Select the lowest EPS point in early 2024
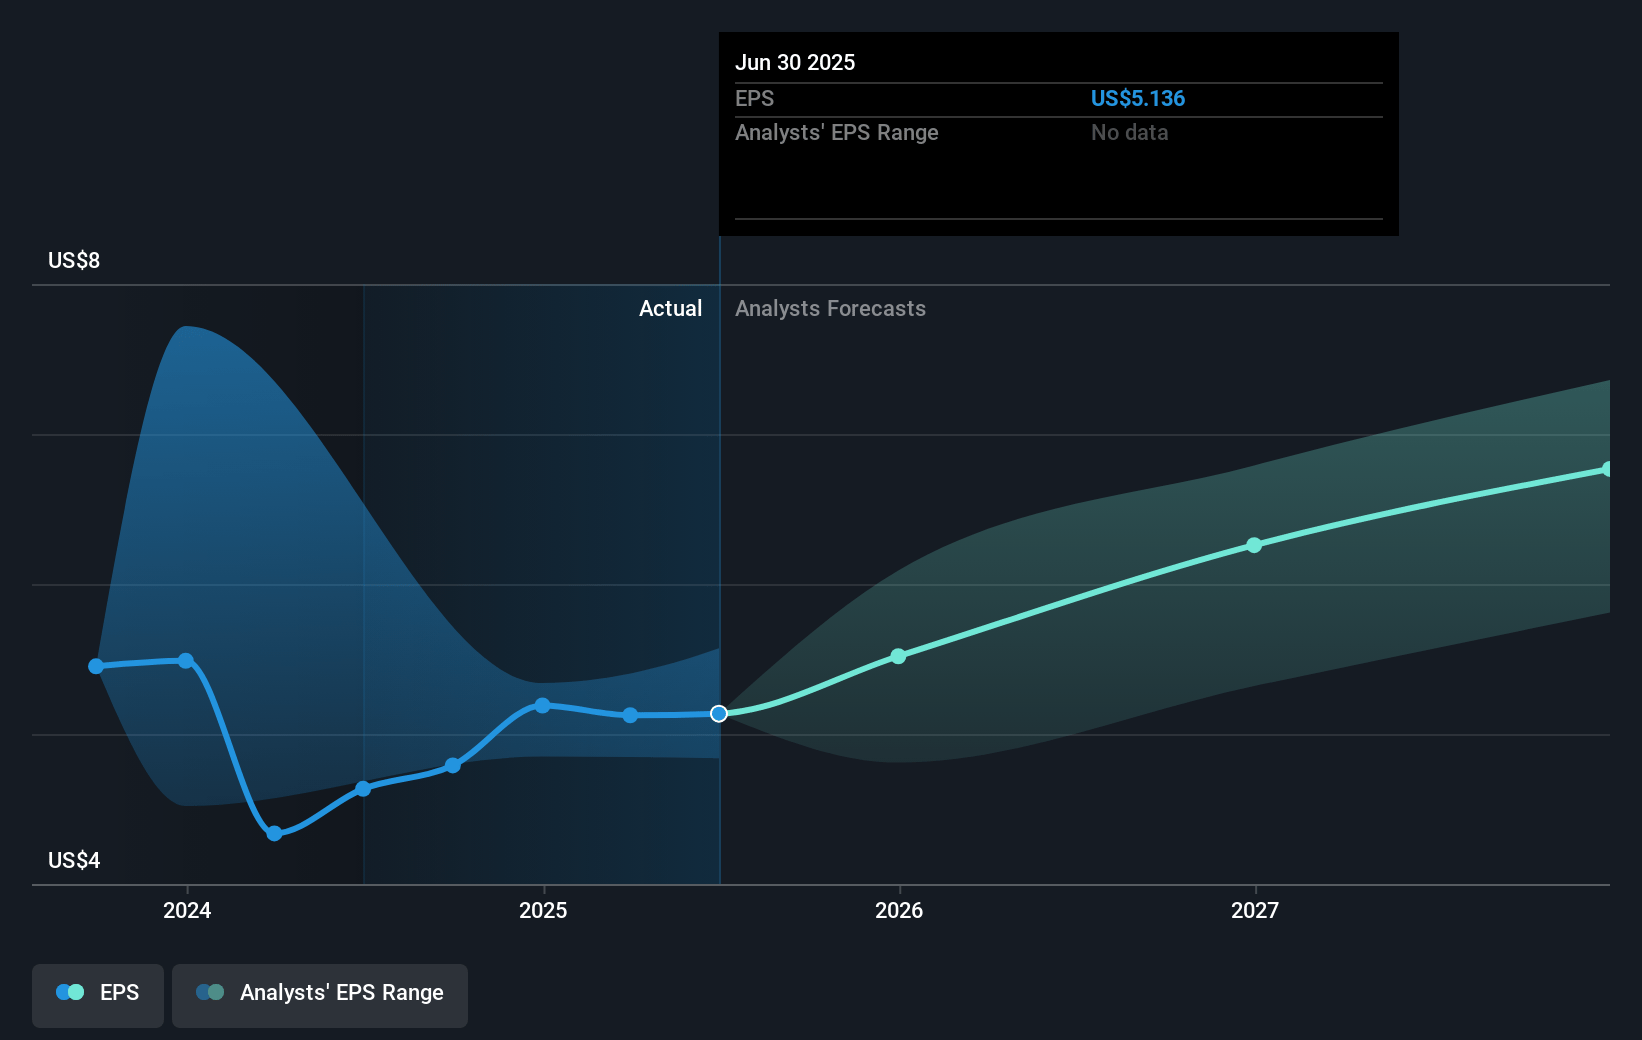 click(274, 833)
